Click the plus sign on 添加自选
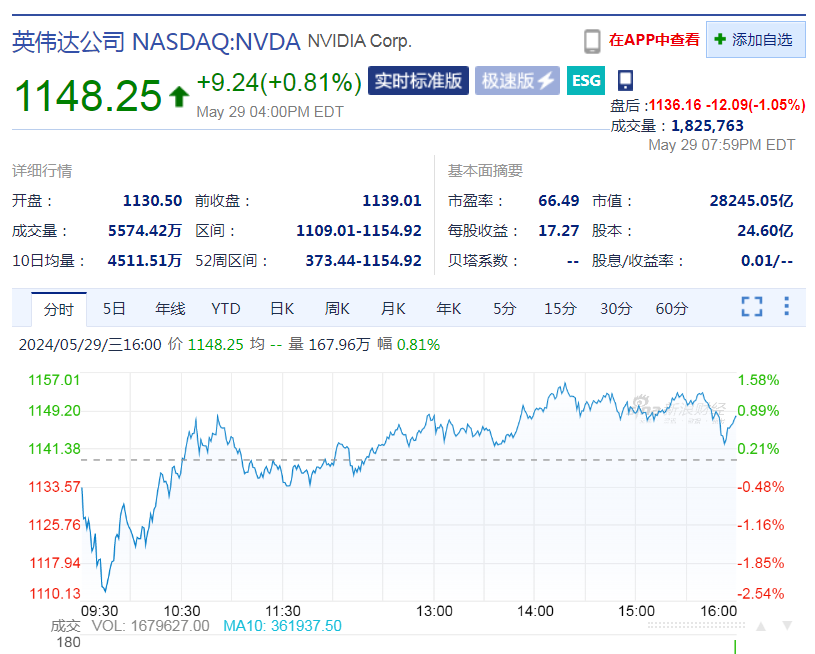This screenshot has width=815, height=654. (x=720, y=39)
